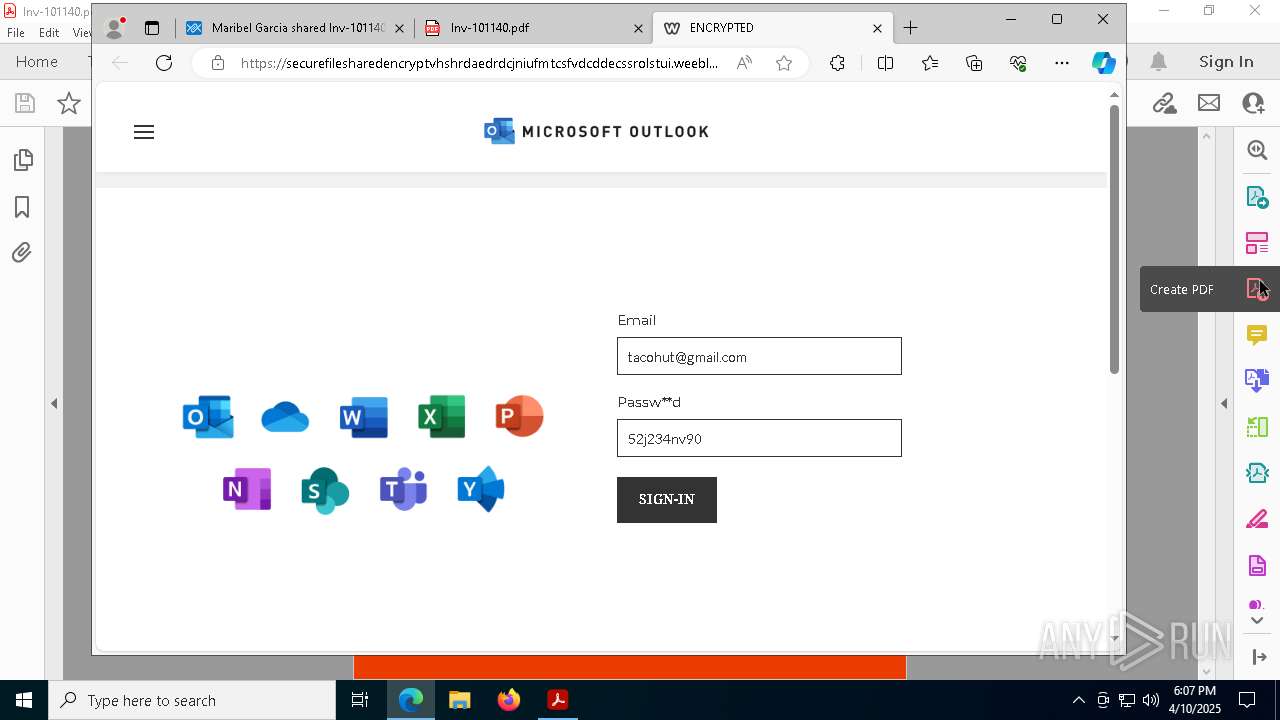Switch to Maribel Garcia shared Inv tab
This screenshot has width=1280, height=720.
[295, 28]
